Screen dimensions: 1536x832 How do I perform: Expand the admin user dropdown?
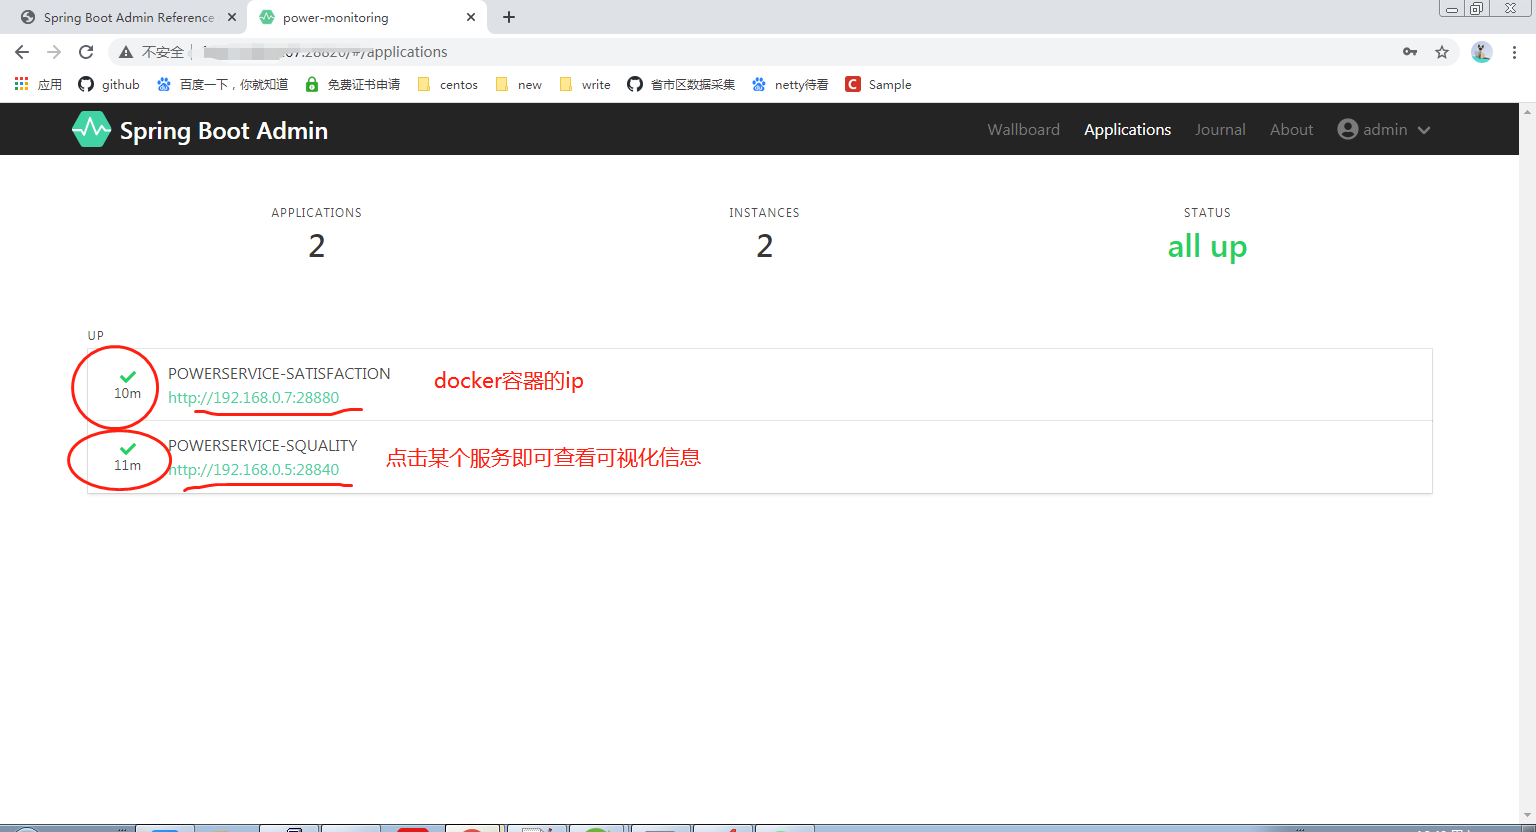click(1384, 129)
